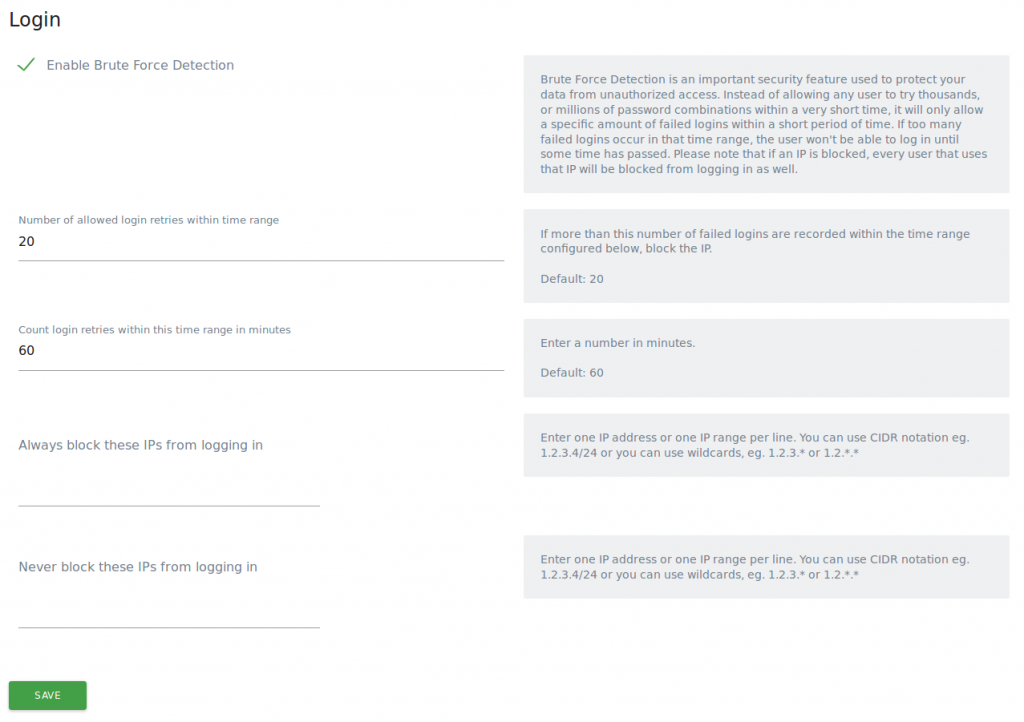Click the Login section heading
Screen dimensions: 1024x722
[x=35, y=19]
